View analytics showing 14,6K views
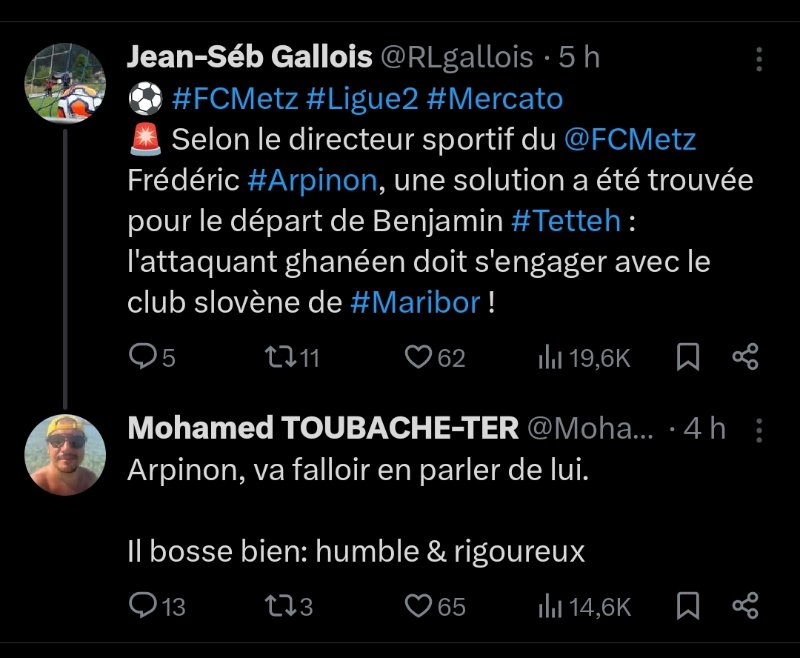 (x=550, y=605)
